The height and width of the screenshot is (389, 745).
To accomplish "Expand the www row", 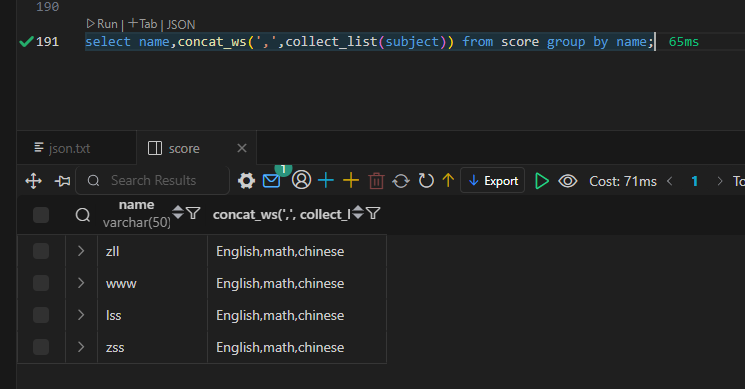I will 81,283.
